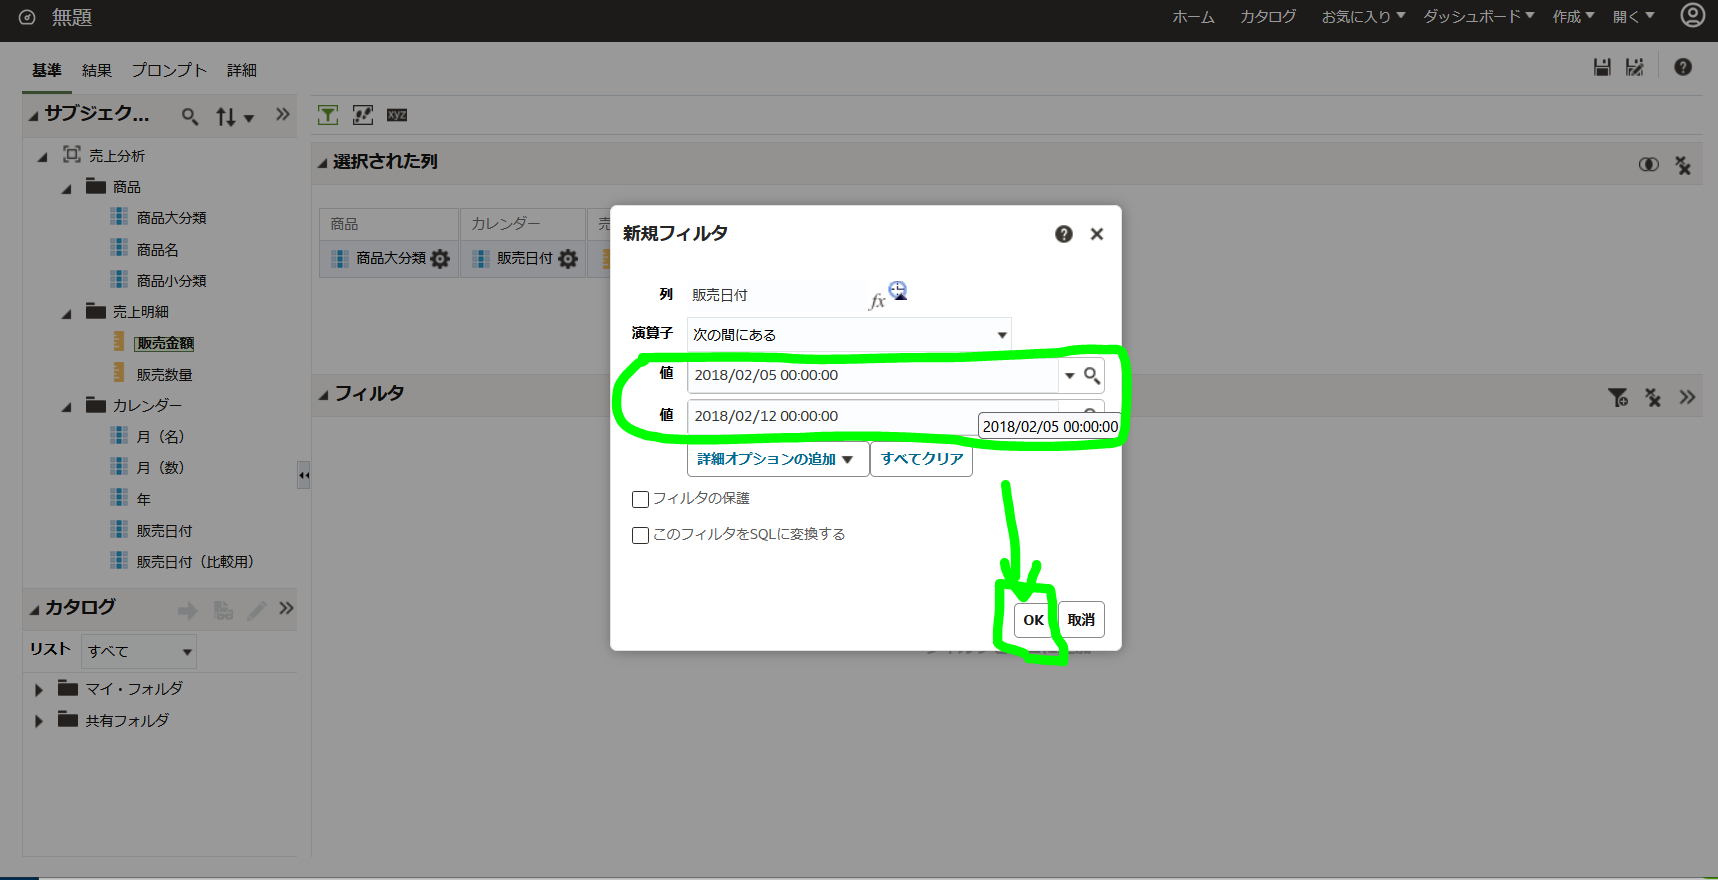Check このフィルタをSQLに変換する checkbox

point(641,535)
